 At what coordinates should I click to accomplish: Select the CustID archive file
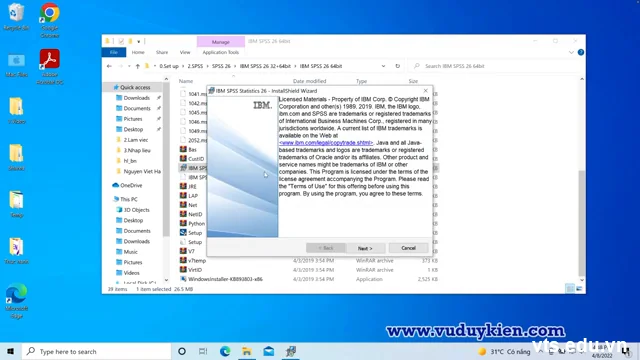[x=196, y=159]
